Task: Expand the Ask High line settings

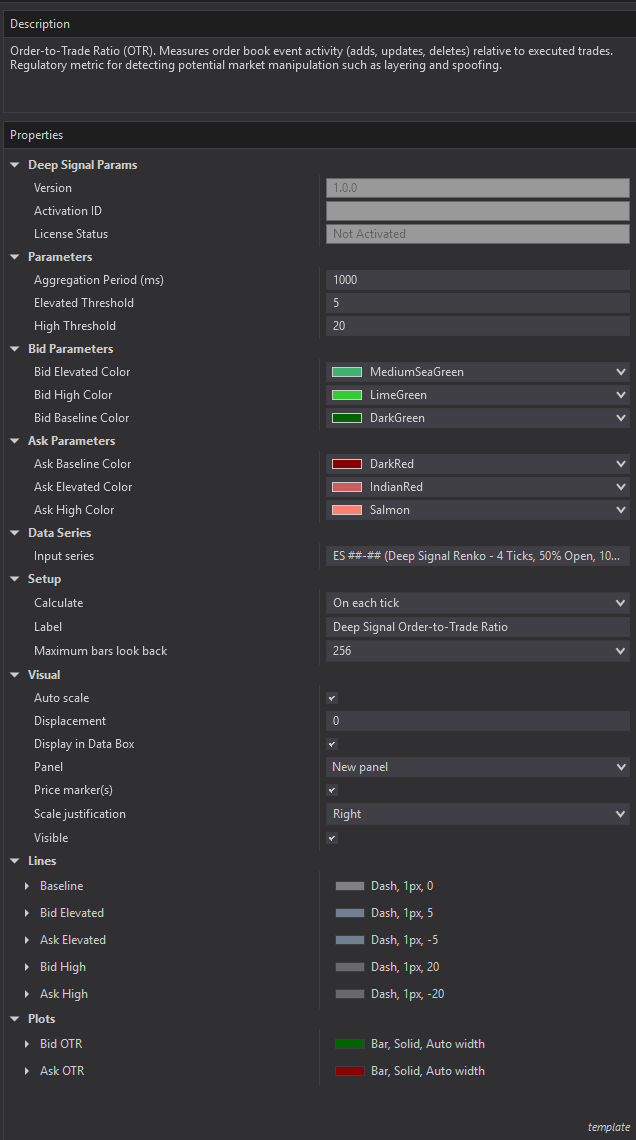Action: pyautogui.click(x=27, y=994)
